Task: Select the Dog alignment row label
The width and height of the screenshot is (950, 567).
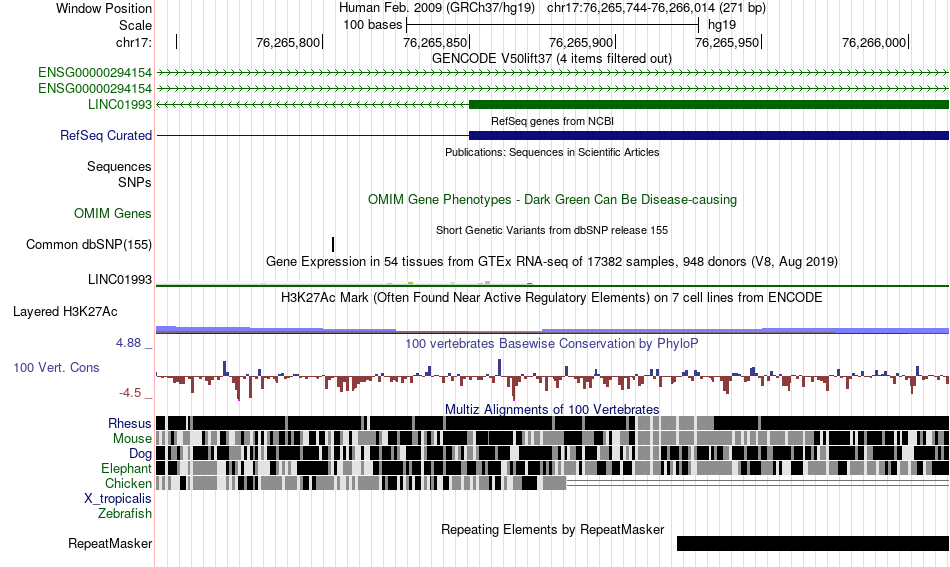Action: click(x=140, y=454)
